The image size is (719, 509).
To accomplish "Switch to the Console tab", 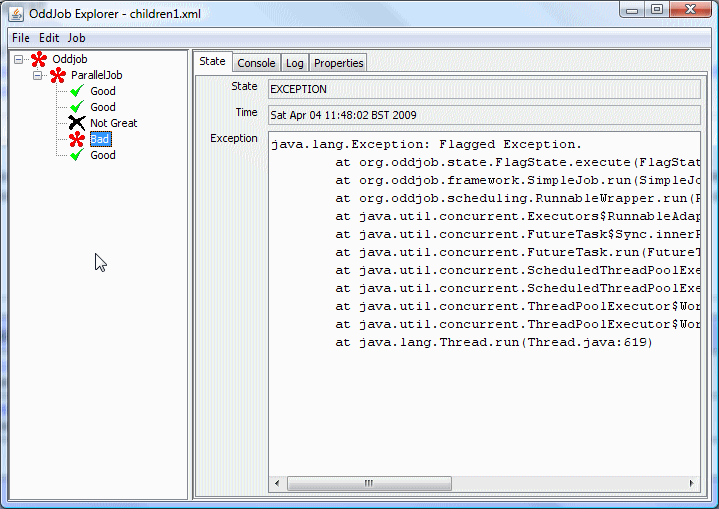I will tap(256, 63).
